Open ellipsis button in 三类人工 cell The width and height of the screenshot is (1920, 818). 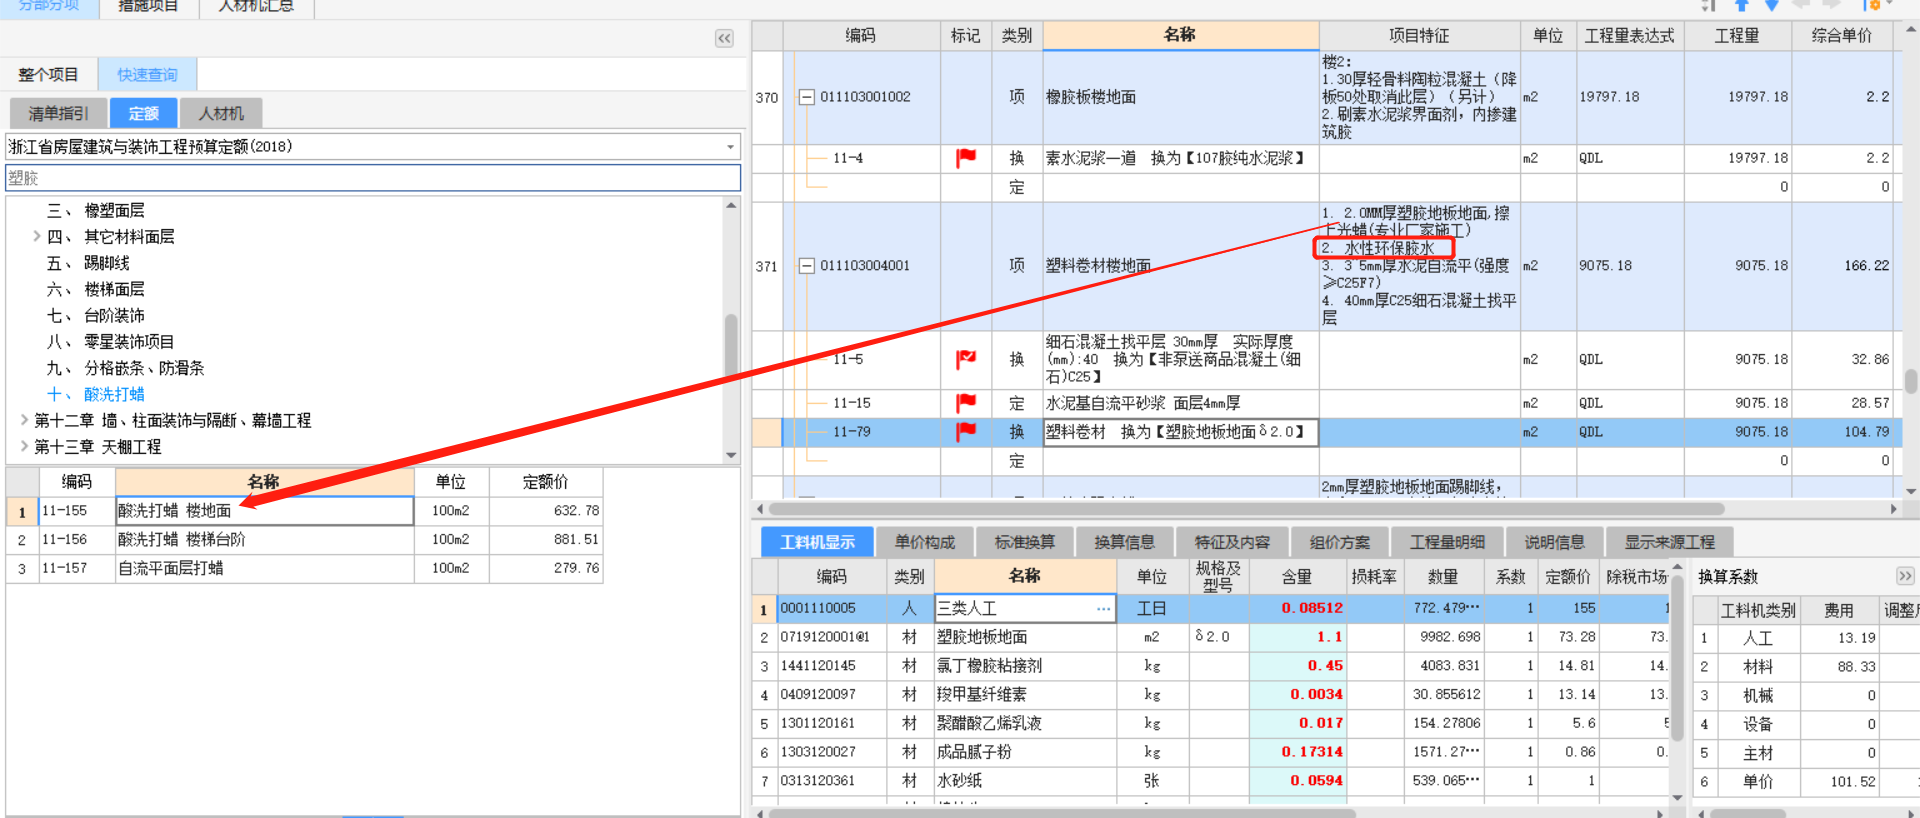[1103, 608]
